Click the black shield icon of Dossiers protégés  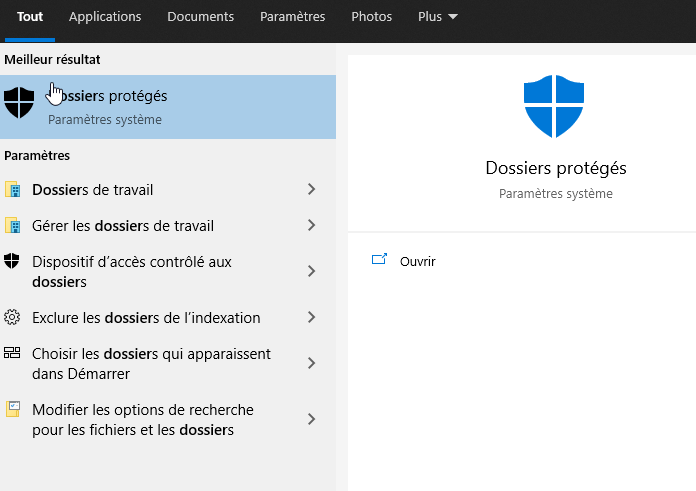[19, 102]
